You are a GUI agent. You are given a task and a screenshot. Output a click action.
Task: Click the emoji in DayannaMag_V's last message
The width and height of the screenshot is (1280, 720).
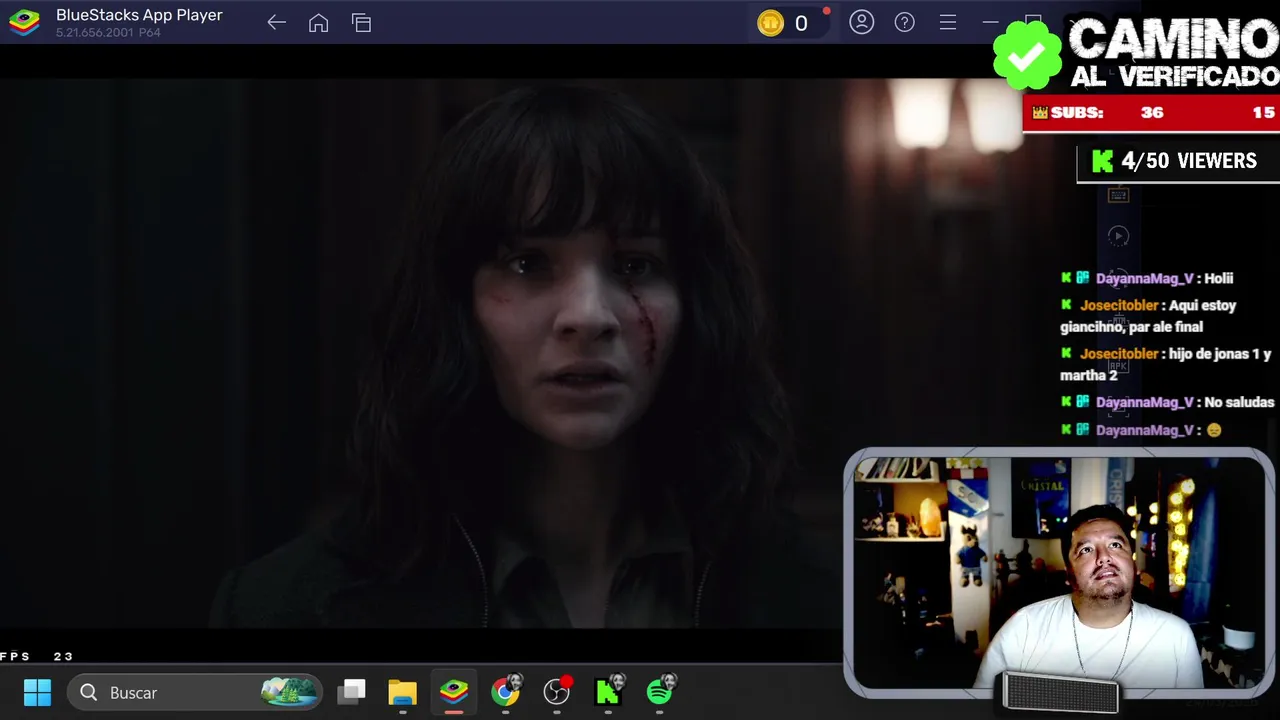(1214, 430)
